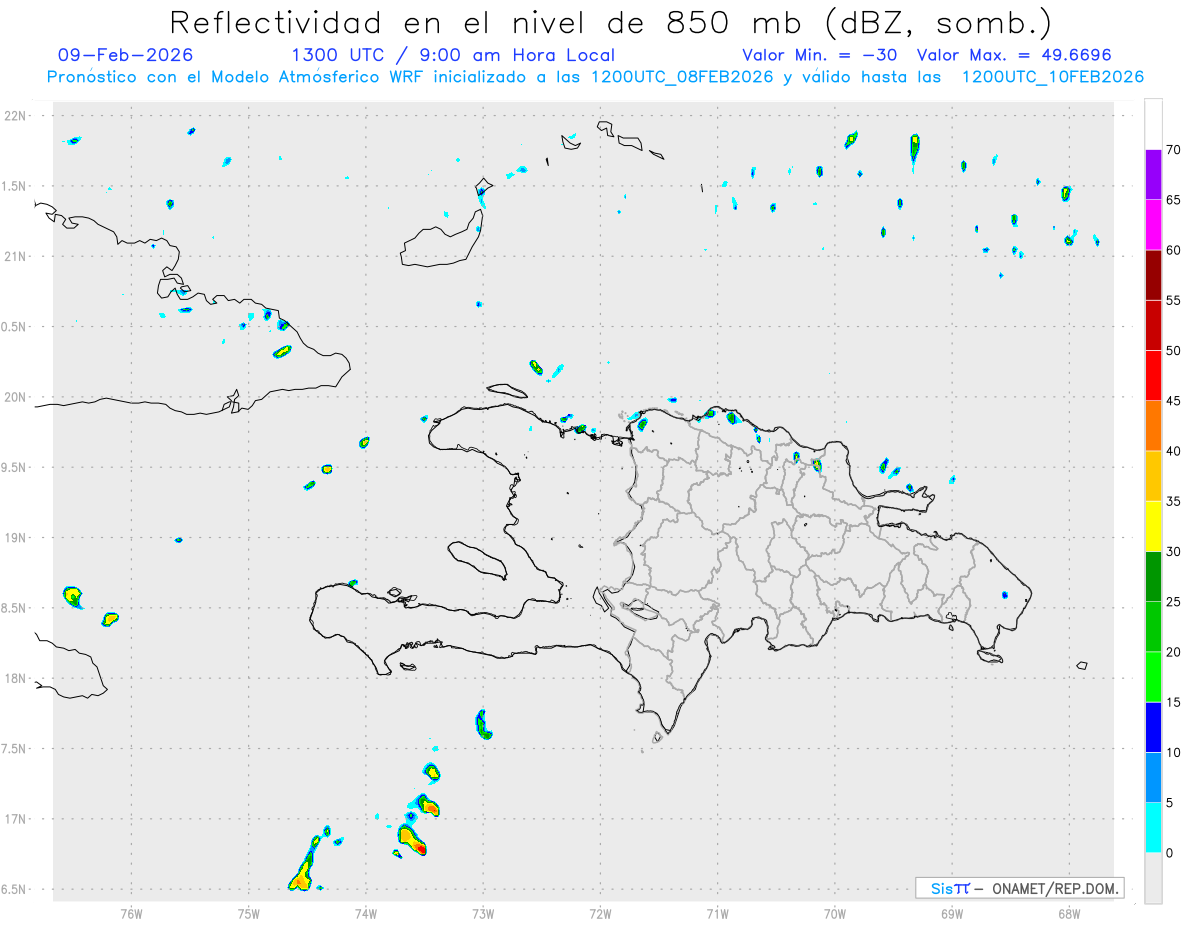Click the red 45–50 dBZ colorbar segment
This screenshot has height=927, width=1200.
click(x=1153, y=376)
